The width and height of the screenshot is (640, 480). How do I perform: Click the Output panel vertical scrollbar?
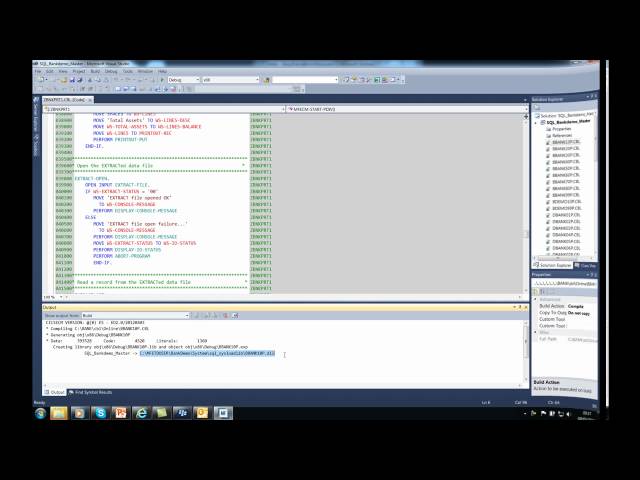(526, 351)
